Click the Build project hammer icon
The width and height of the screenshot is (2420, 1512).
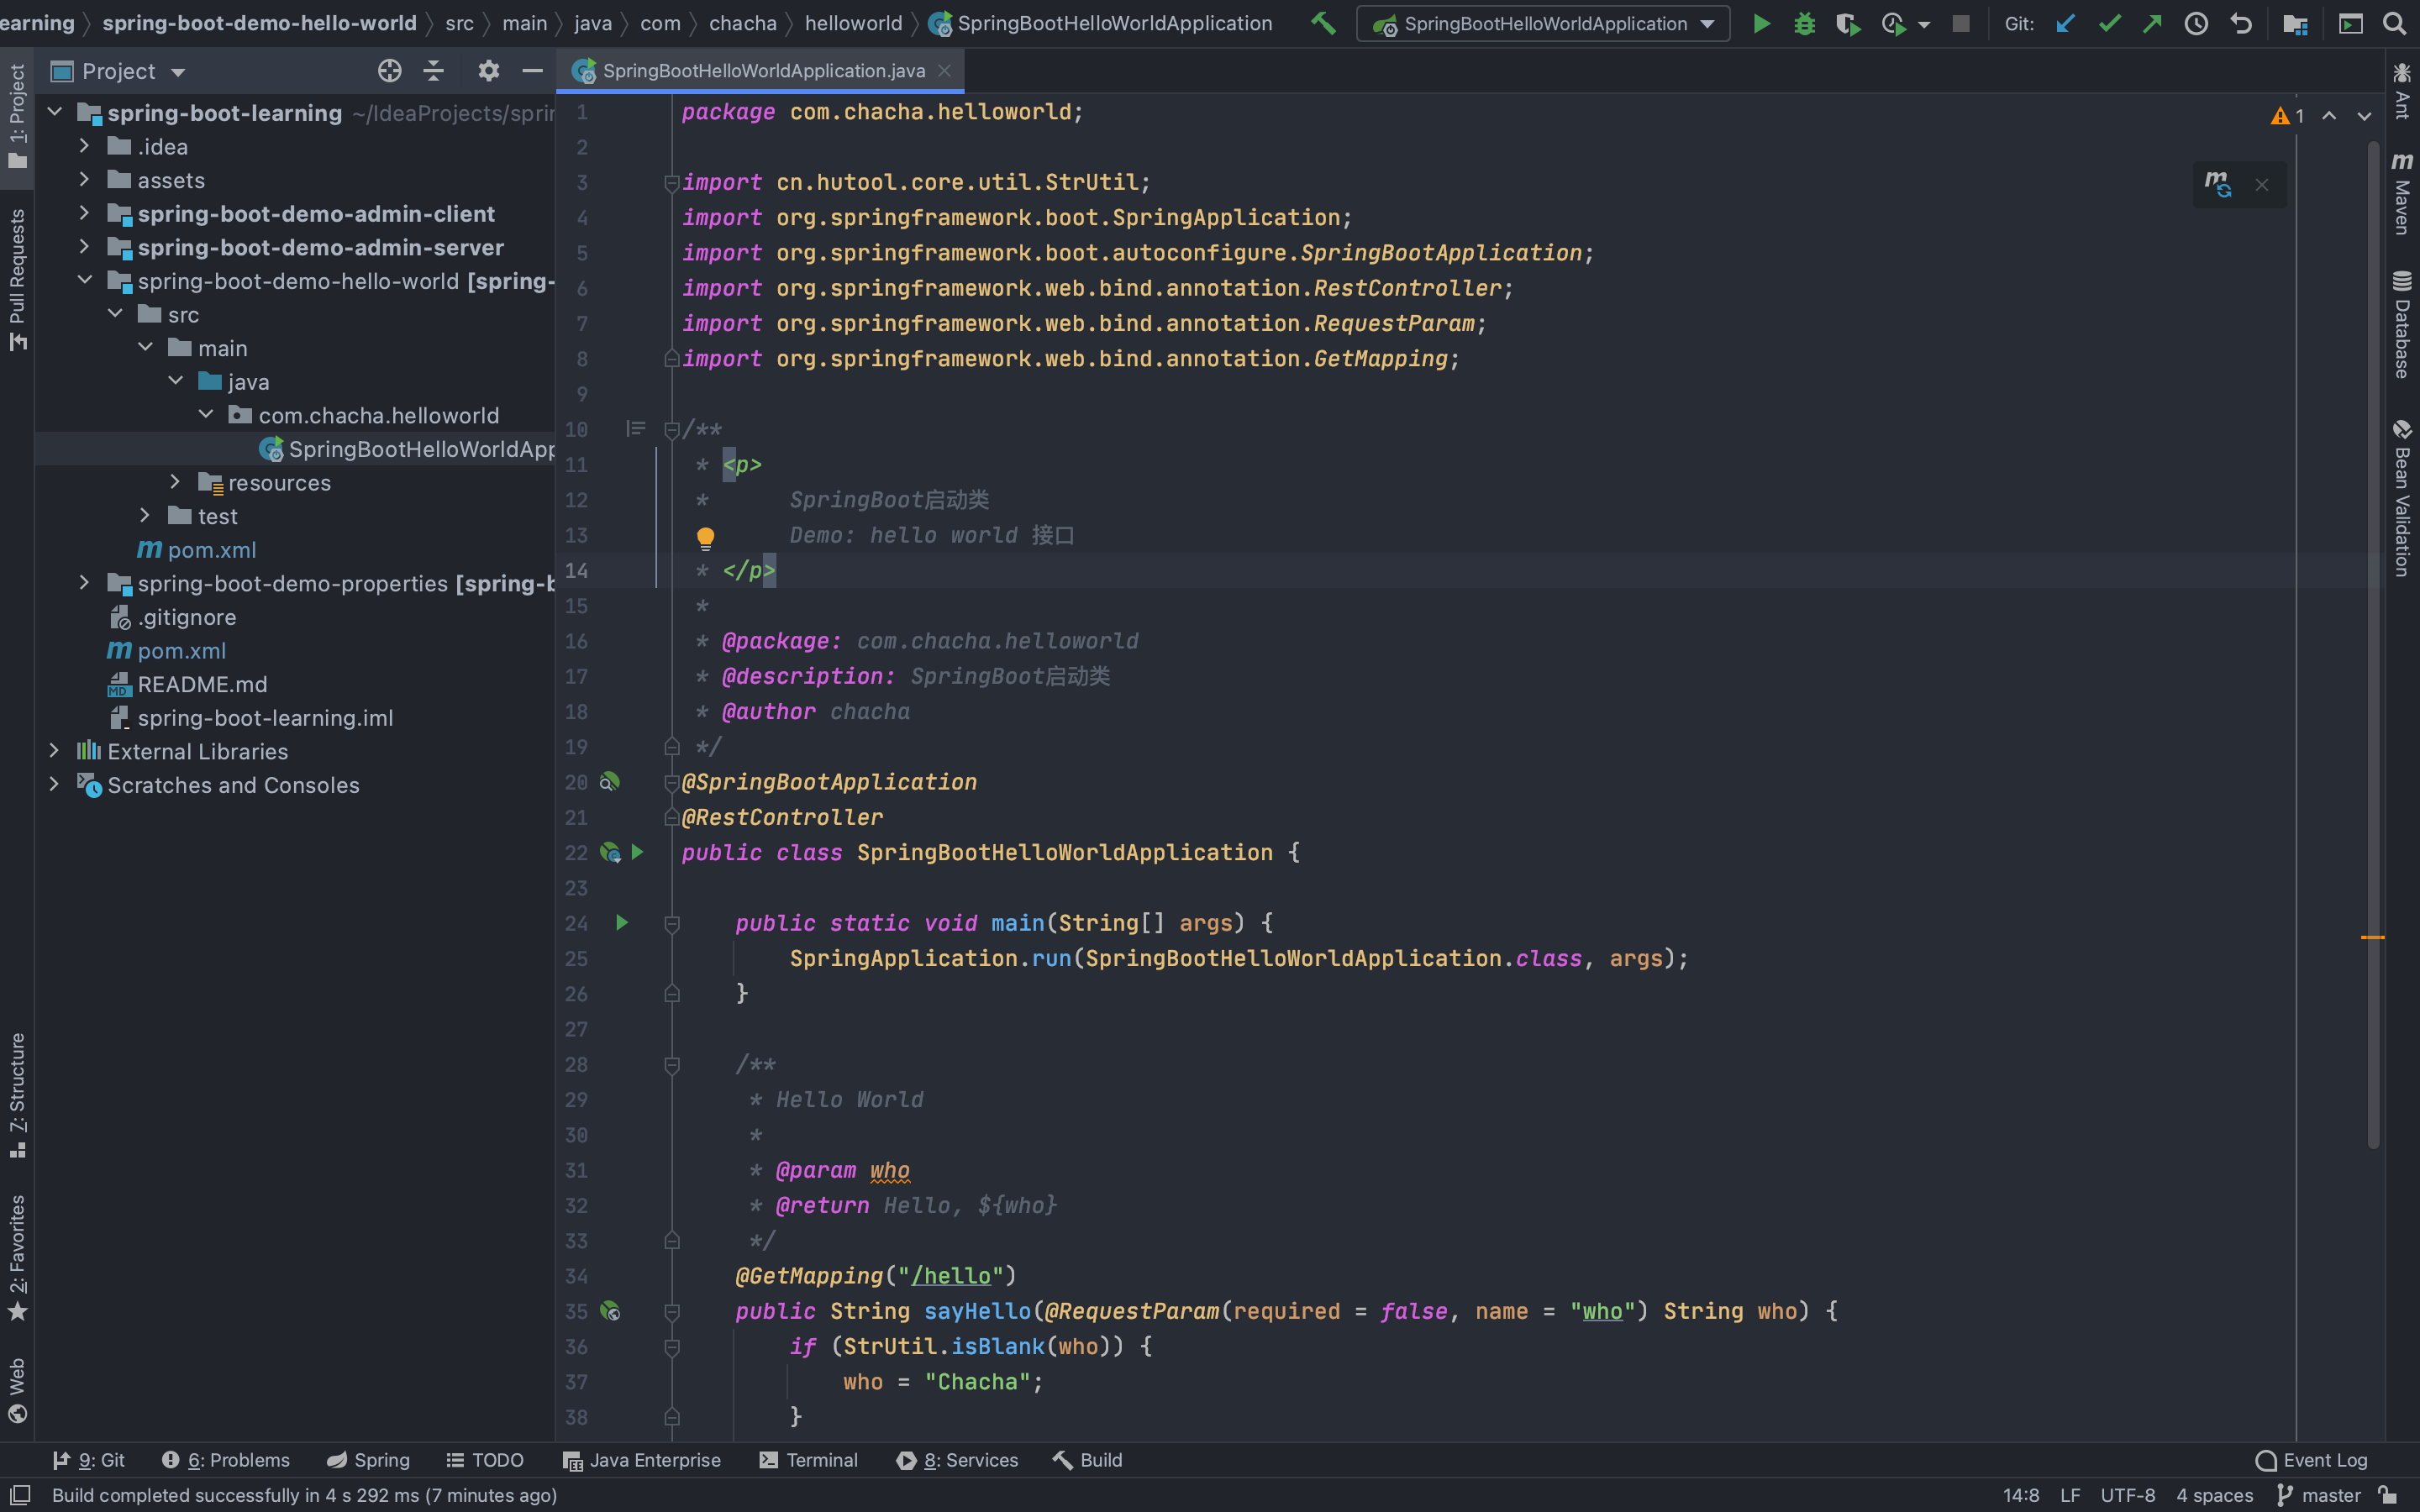pyautogui.click(x=1323, y=23)
